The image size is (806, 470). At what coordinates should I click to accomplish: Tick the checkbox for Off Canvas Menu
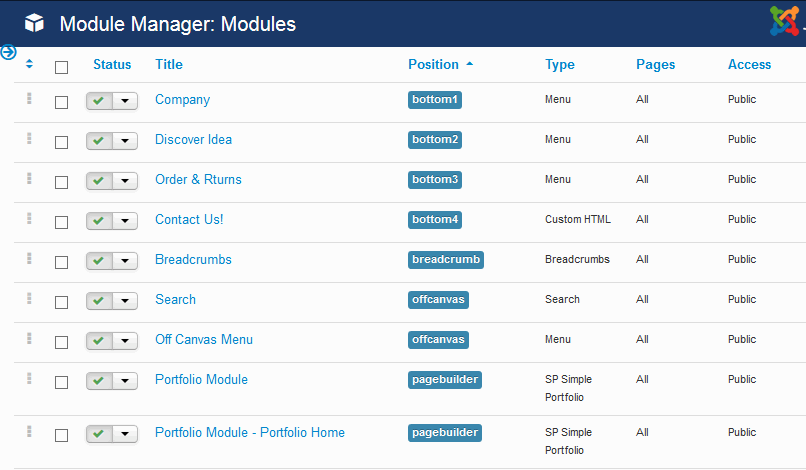point(62,342)
